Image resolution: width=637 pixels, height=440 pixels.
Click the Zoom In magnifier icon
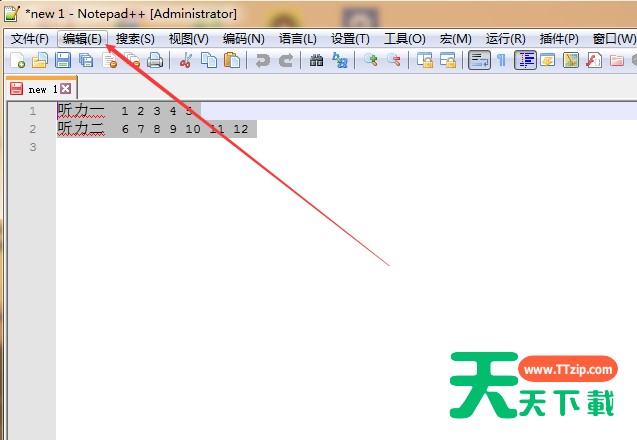pos(370,61)
